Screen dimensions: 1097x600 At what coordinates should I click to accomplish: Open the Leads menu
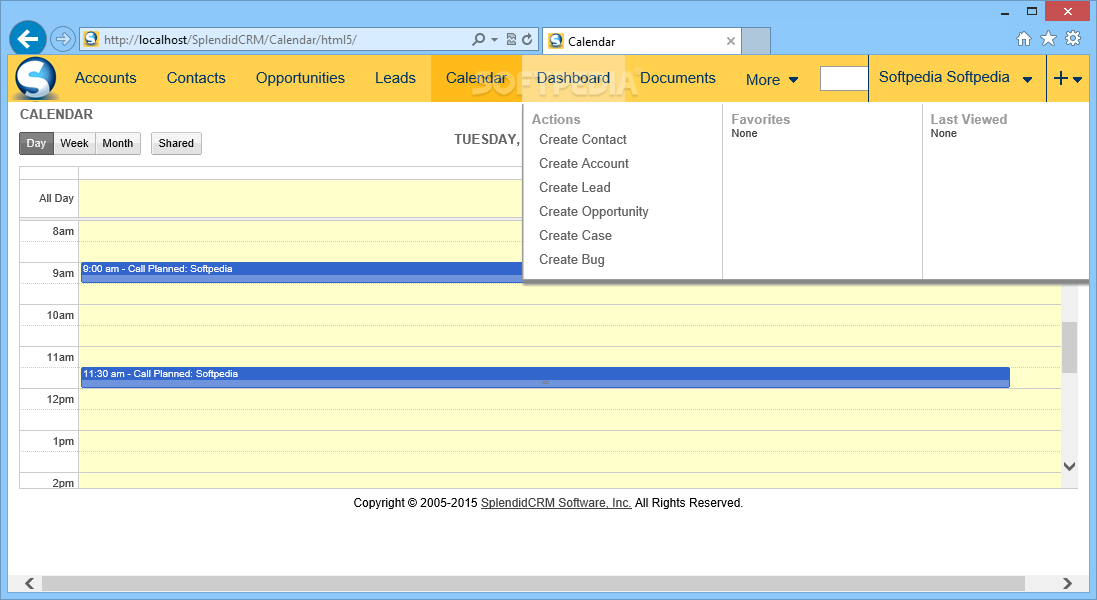(395, 78)
